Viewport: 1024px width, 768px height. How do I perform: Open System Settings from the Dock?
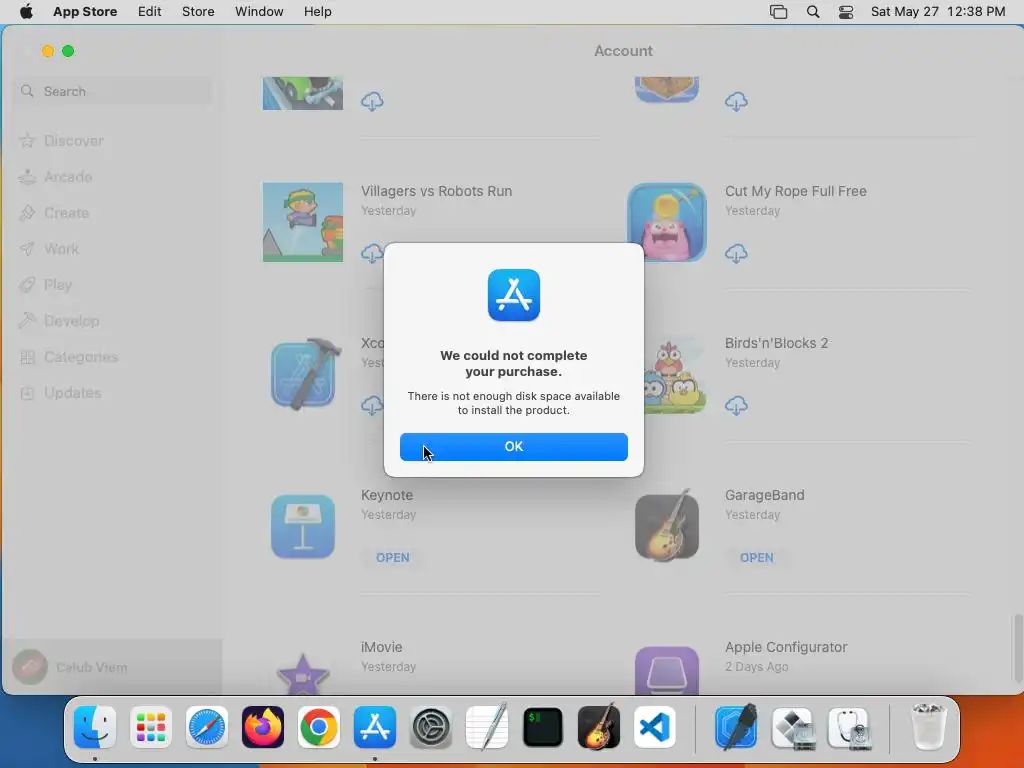(x=430, y=727)
